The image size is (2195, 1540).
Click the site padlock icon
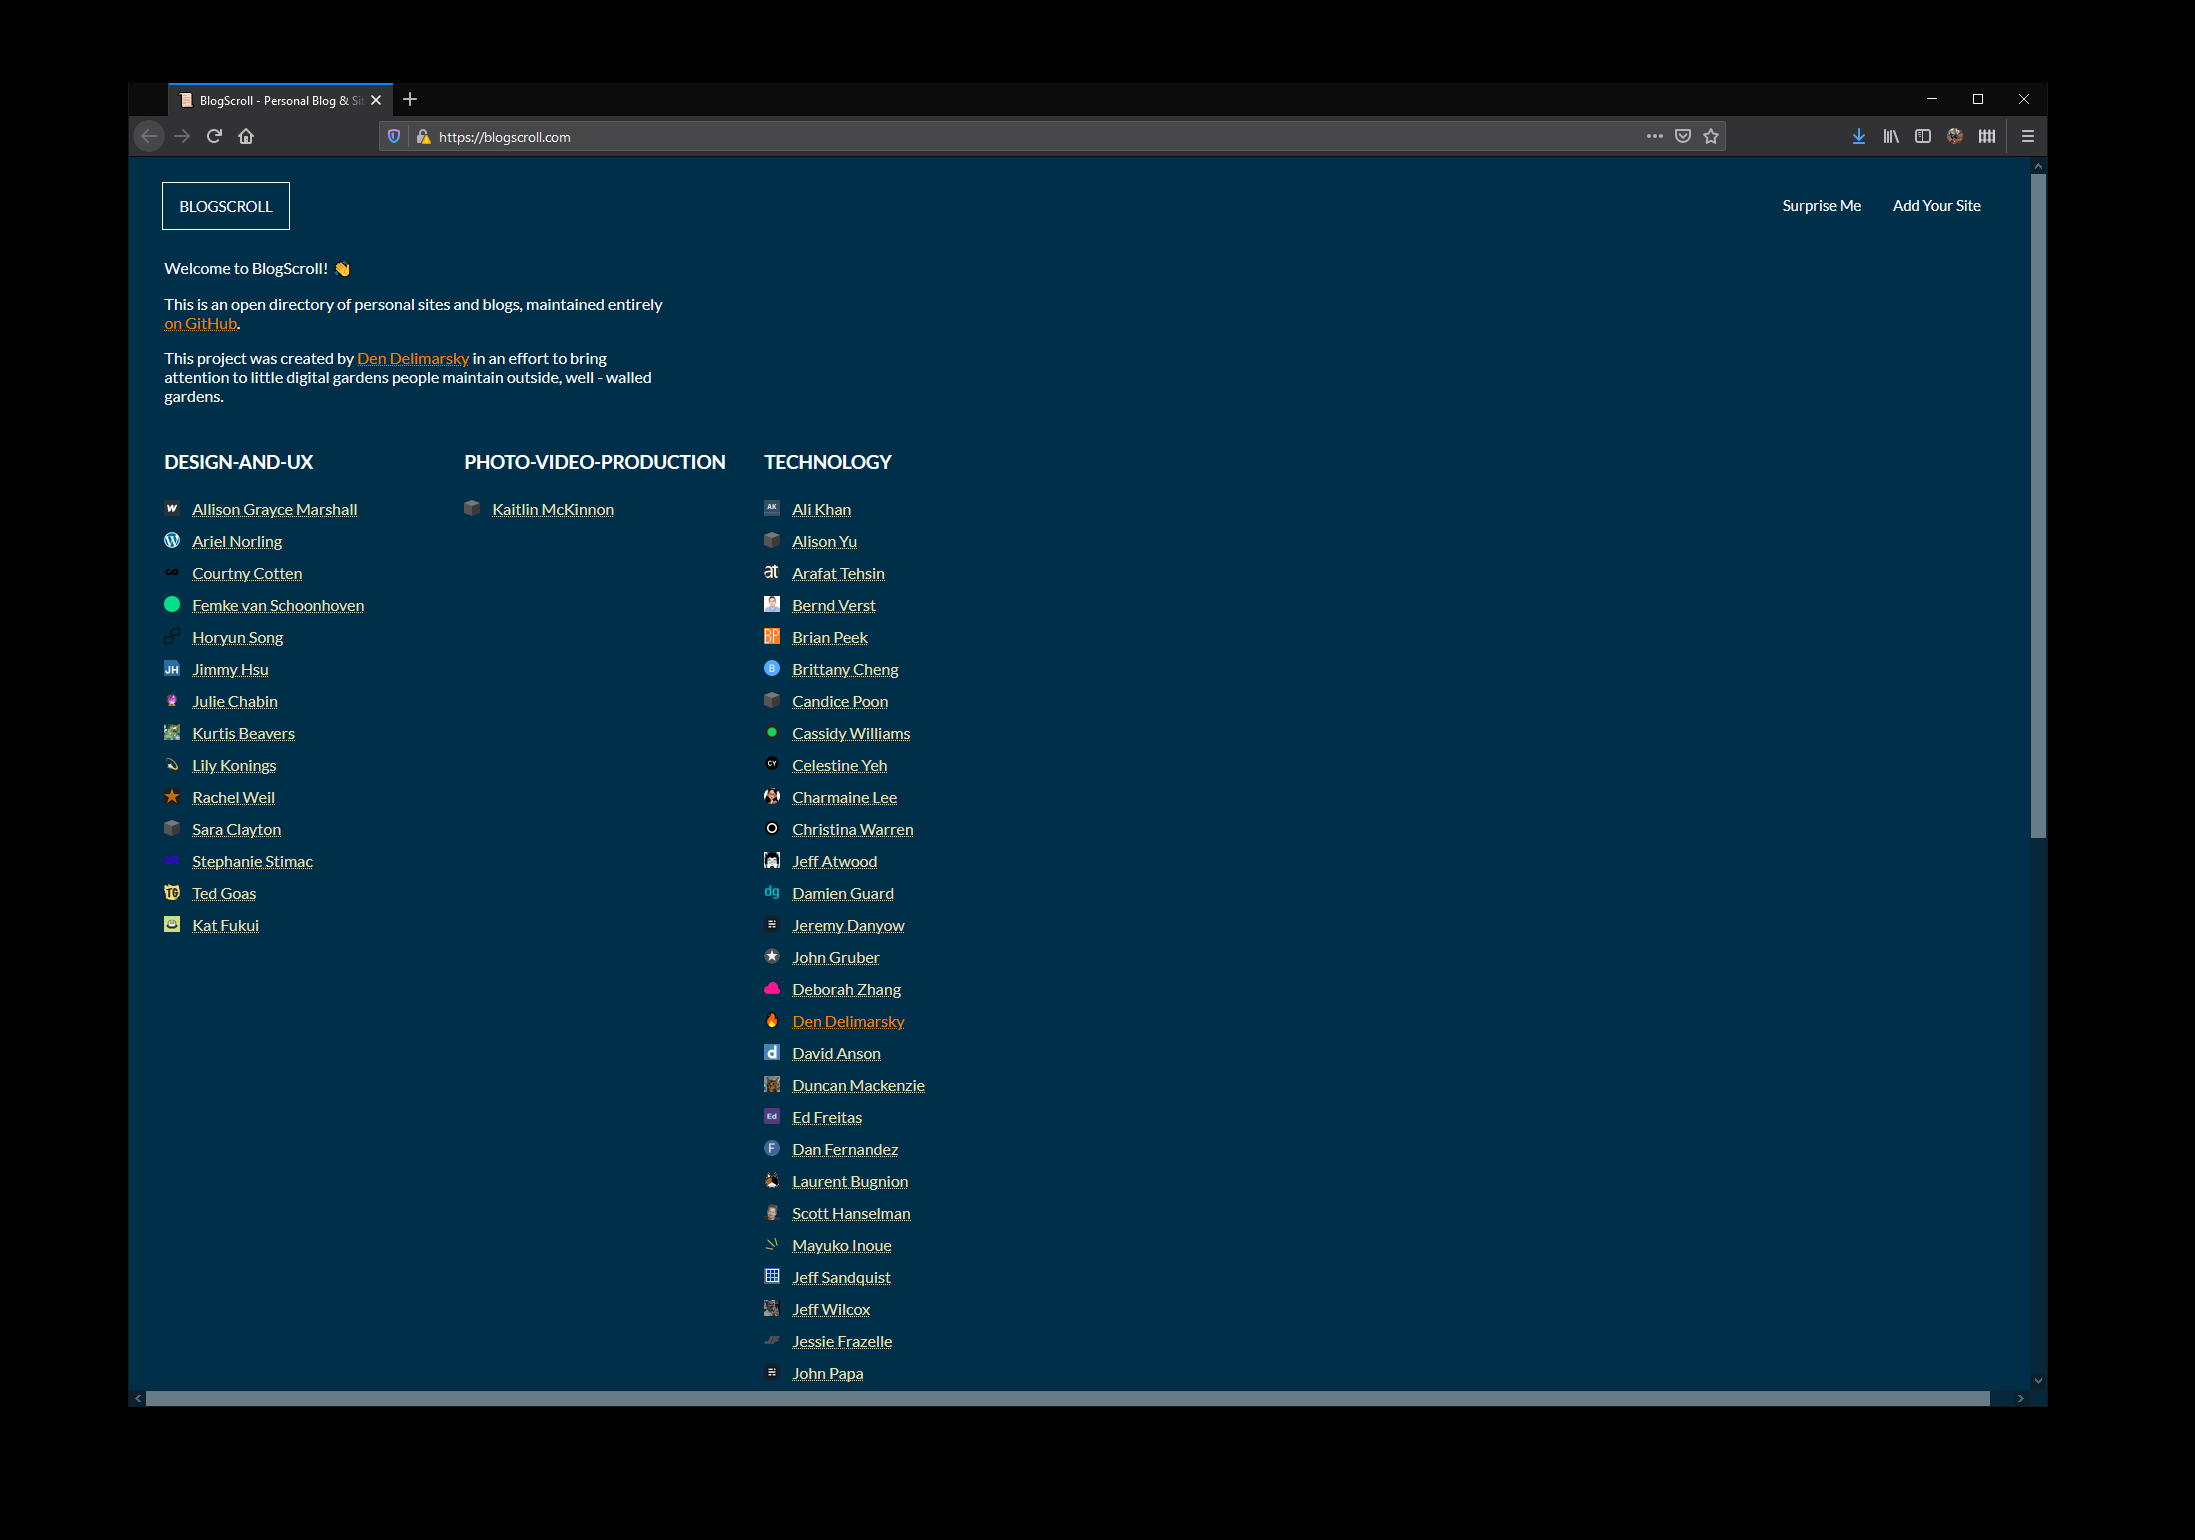[x=423, y=137]
